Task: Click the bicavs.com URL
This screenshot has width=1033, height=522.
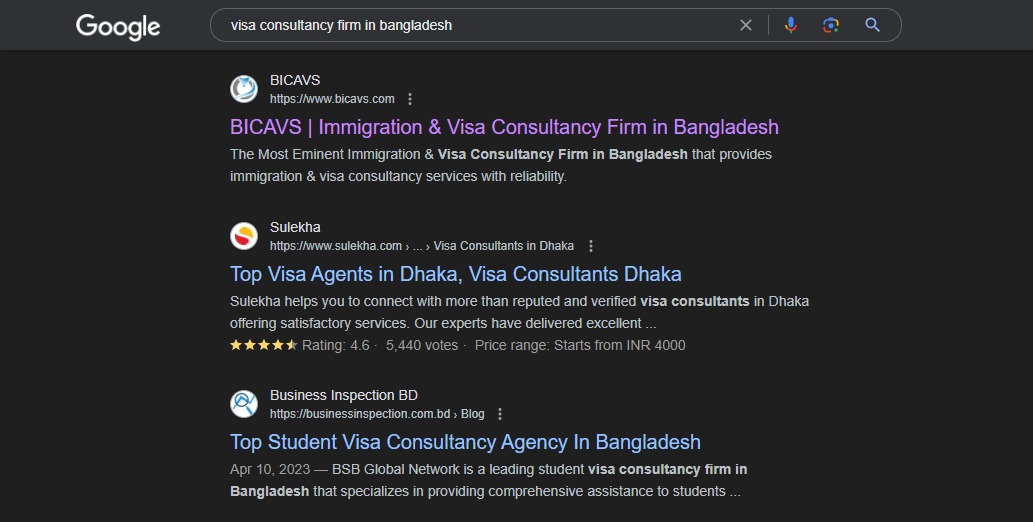Action: (332, 99)
